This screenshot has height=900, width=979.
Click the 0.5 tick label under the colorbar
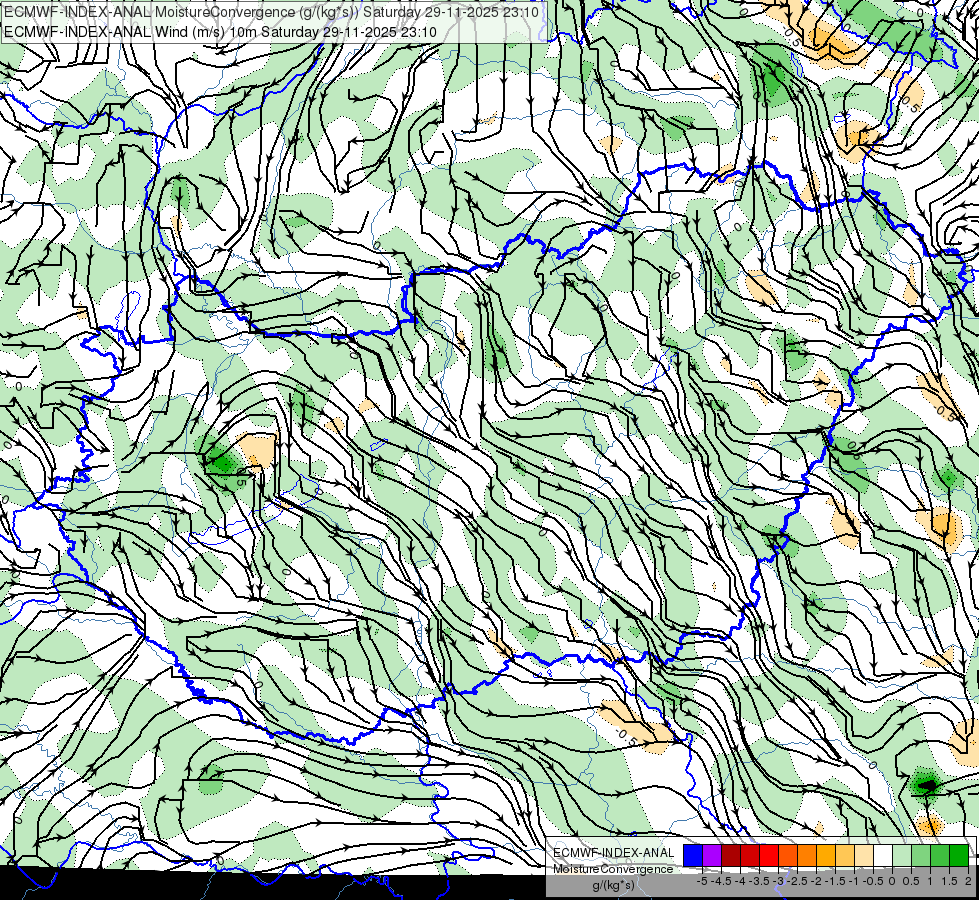pyautogui.click(x=911, y=881)
